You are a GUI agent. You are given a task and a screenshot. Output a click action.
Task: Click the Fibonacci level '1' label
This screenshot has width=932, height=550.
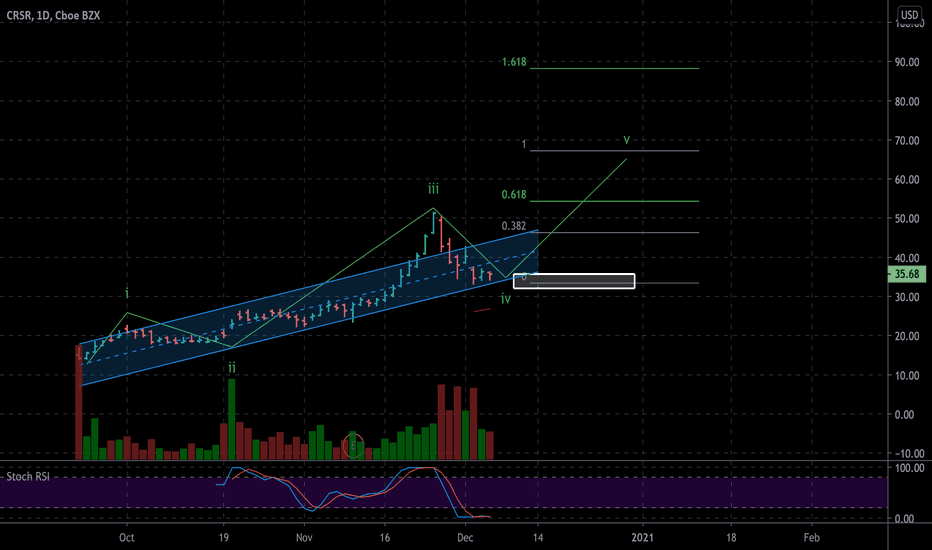coord(524,144)
